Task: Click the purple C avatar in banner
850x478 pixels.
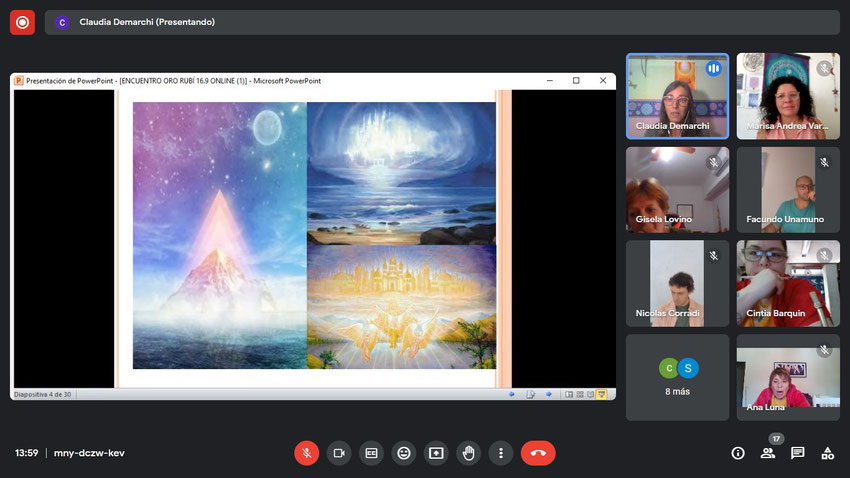Action: click(62, 22)
